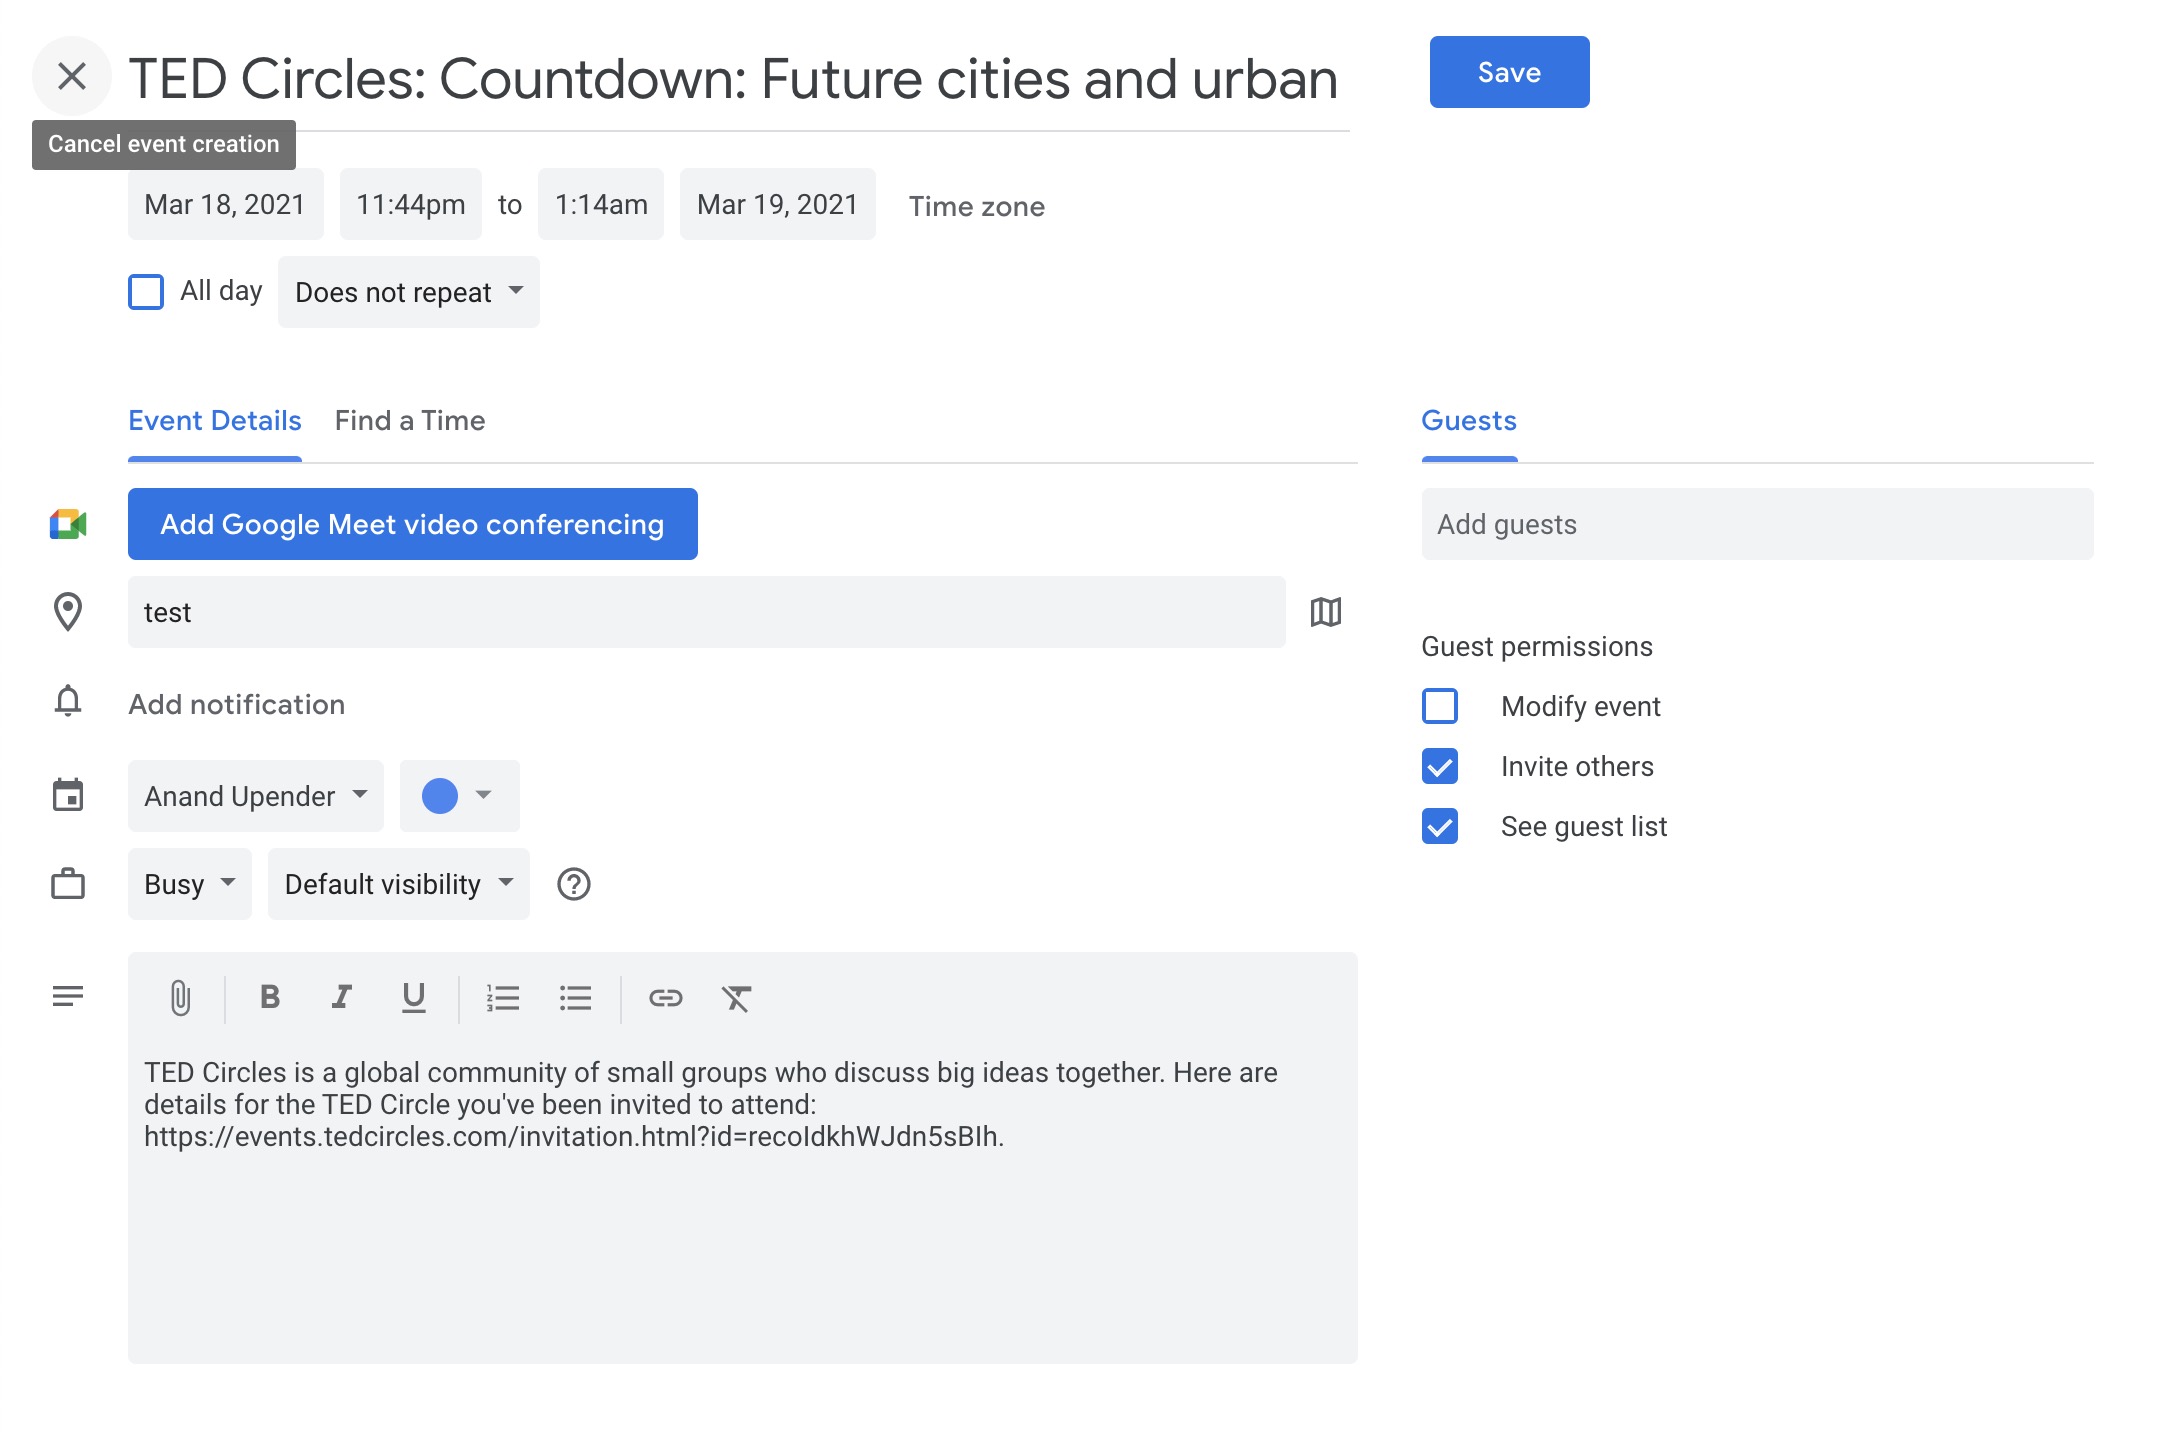The height and width of the screenshot is (1432, 2164).
Task: Click Add notification
Action: [237, 704]
